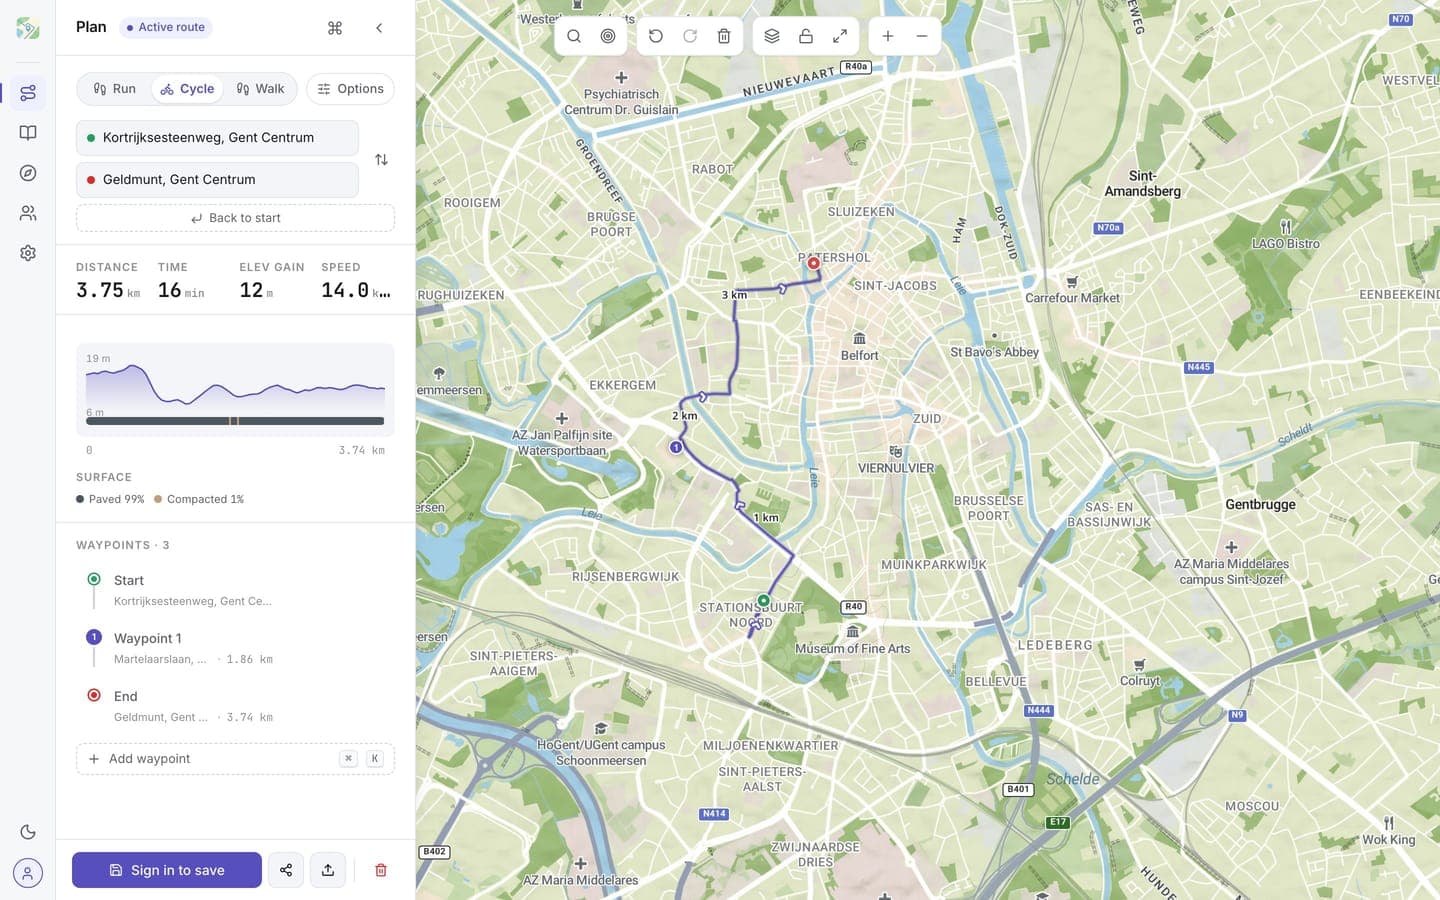Select the Run activity mode
Viewport: 1440px width, 900px height.
pyautogui.click(x=114, y=89)
